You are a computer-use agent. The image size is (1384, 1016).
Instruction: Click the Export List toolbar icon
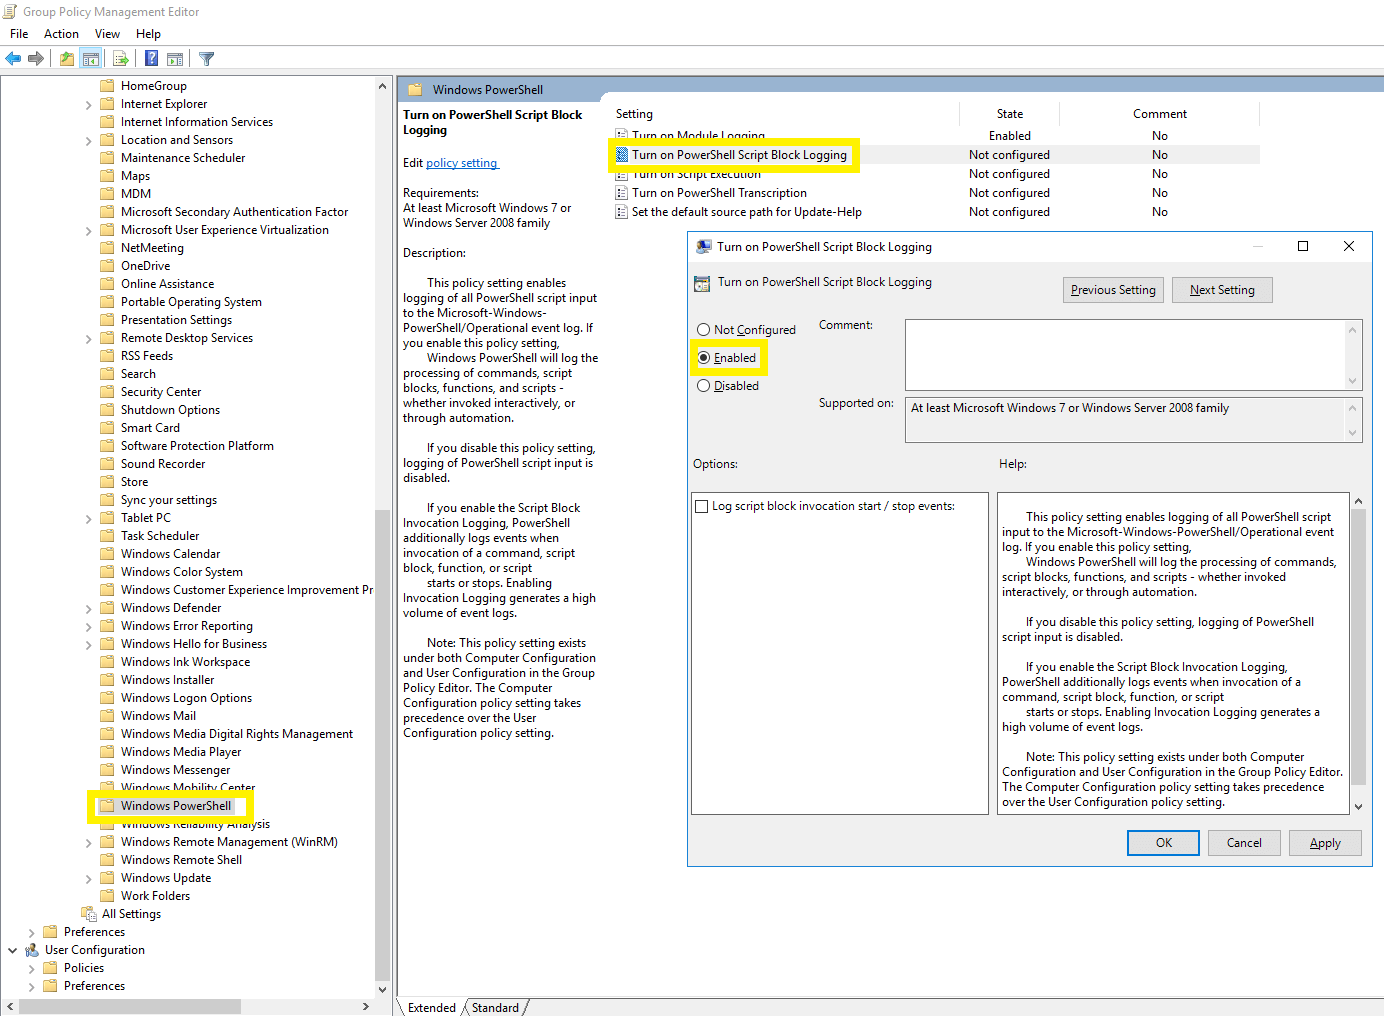click(x=120, y=58)
